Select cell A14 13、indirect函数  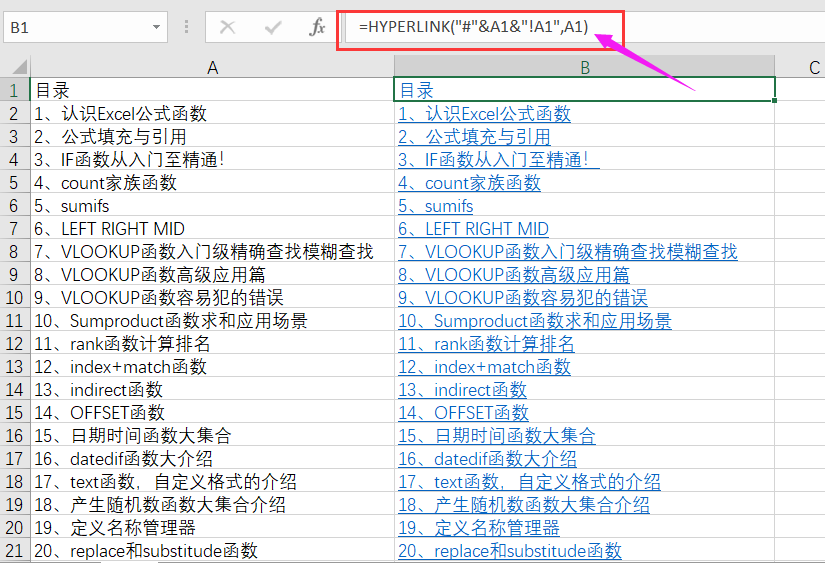click(x=212, y=389)
